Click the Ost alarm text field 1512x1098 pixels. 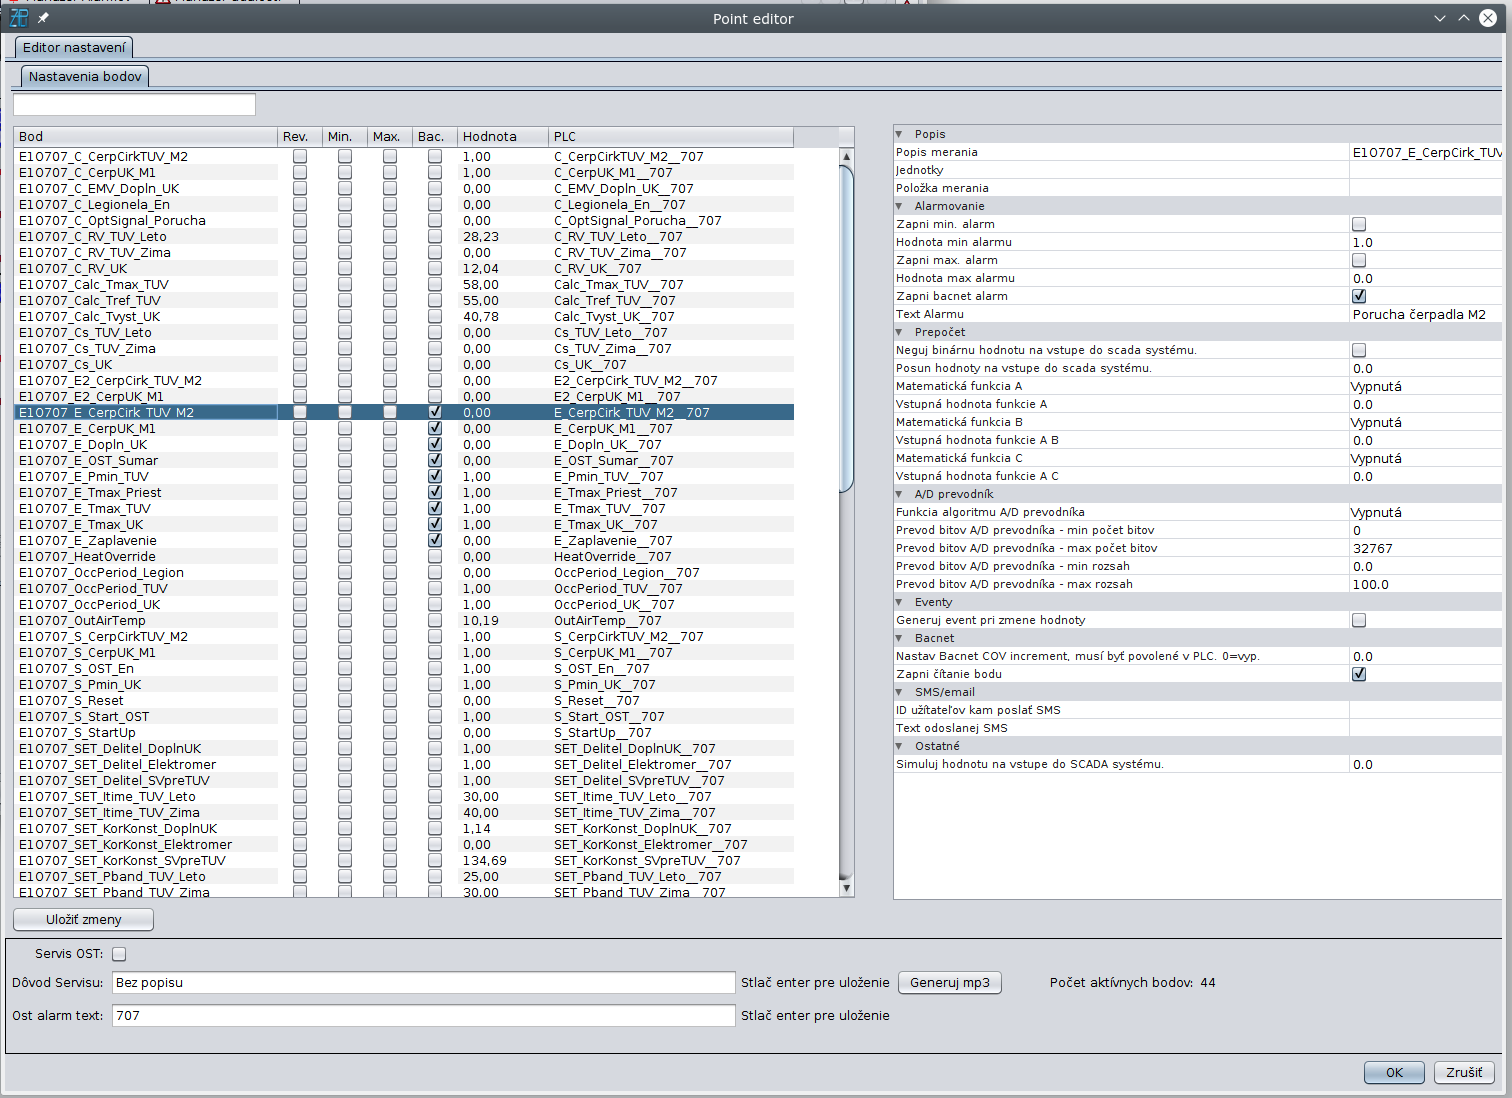click(423, 1015)
